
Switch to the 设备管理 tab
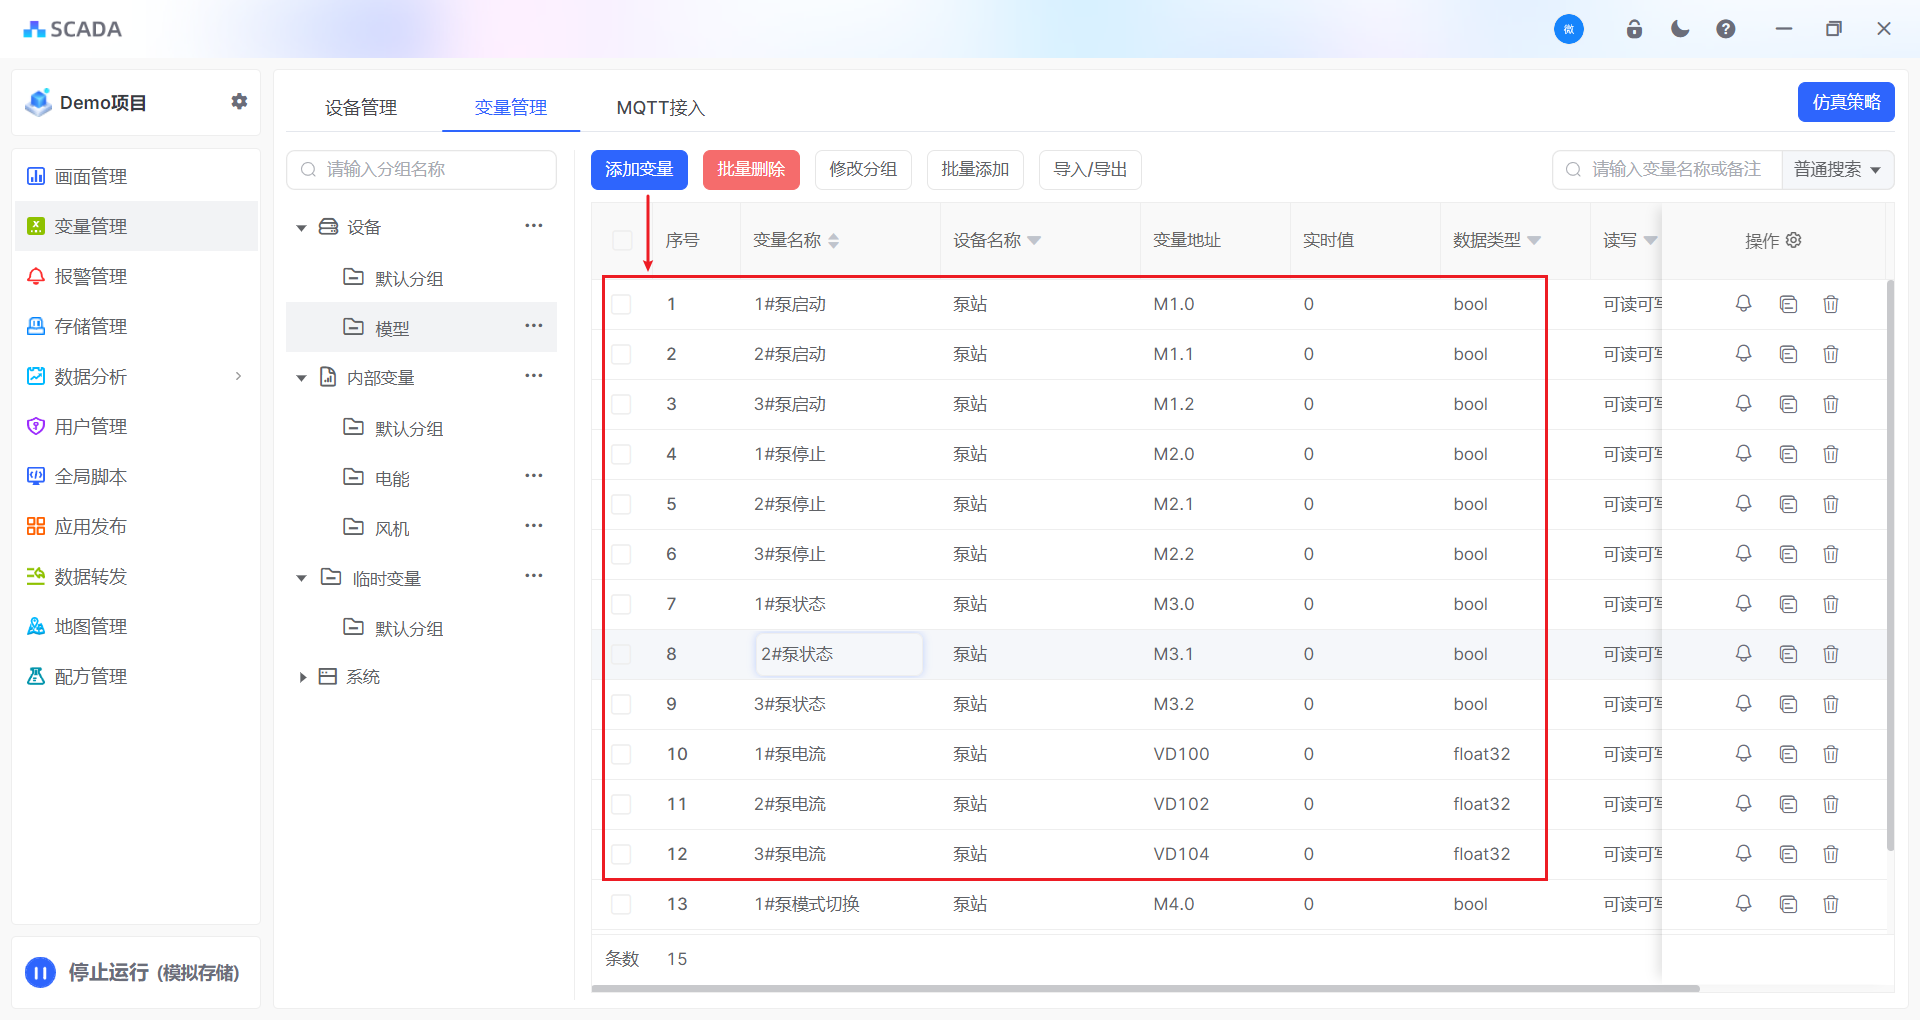click(361, 108)
